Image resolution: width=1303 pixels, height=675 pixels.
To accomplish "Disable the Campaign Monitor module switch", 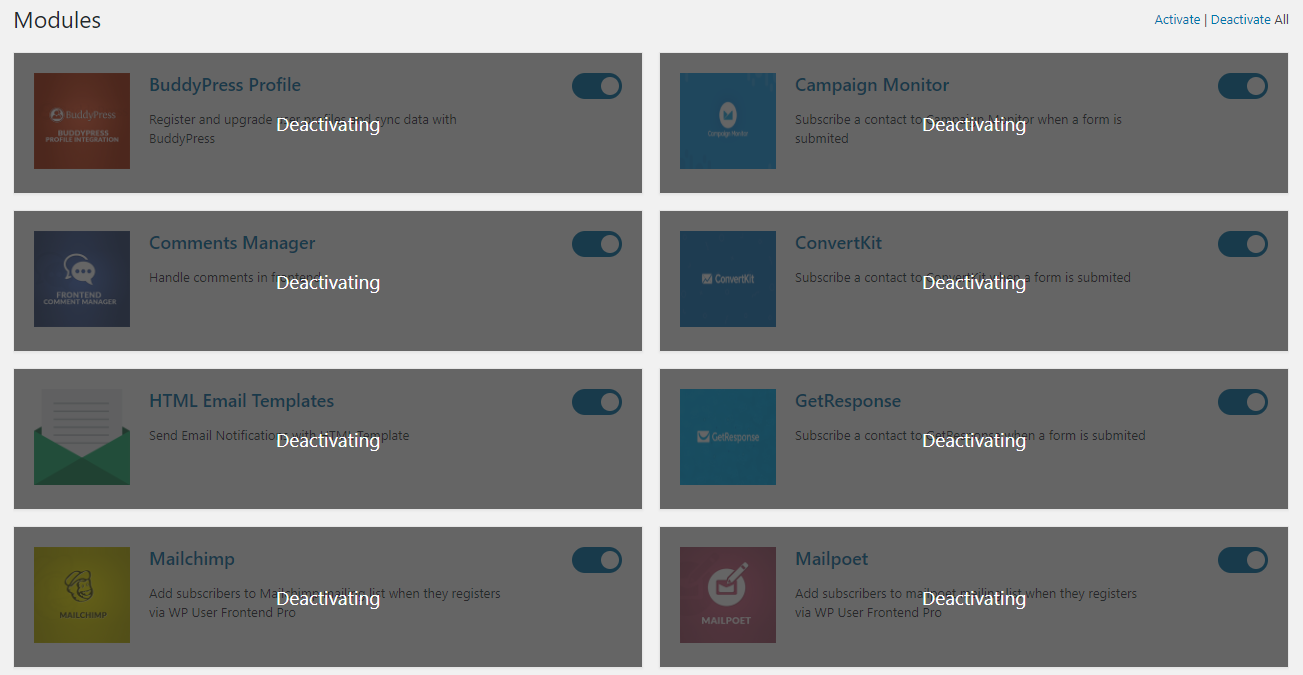I will 1243,86.
